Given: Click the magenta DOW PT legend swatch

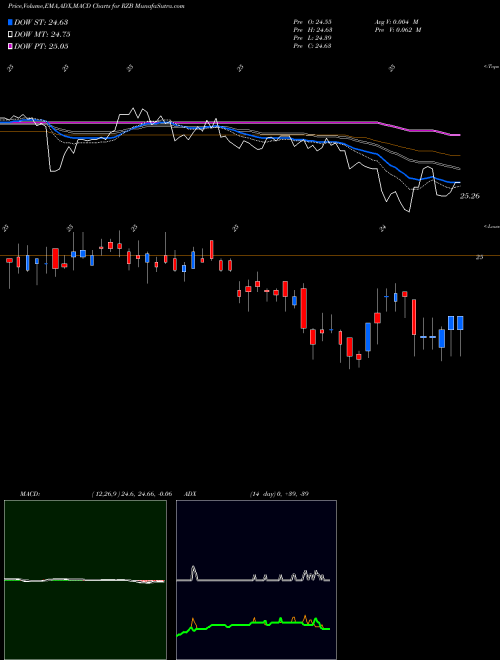Looking at the screenshot, I should 11,46.
